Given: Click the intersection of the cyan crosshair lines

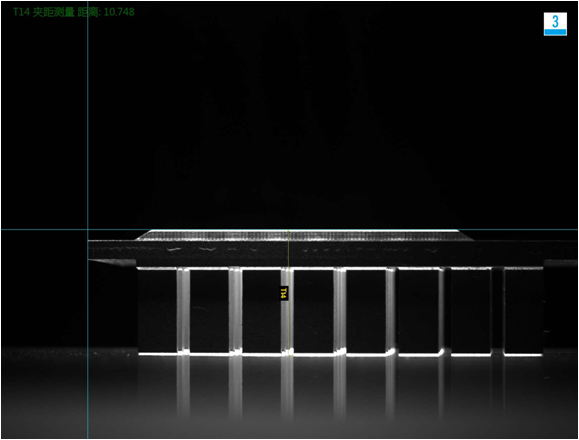Looking at the screenshot, I should pyautogui.click(x=88, y=230).
